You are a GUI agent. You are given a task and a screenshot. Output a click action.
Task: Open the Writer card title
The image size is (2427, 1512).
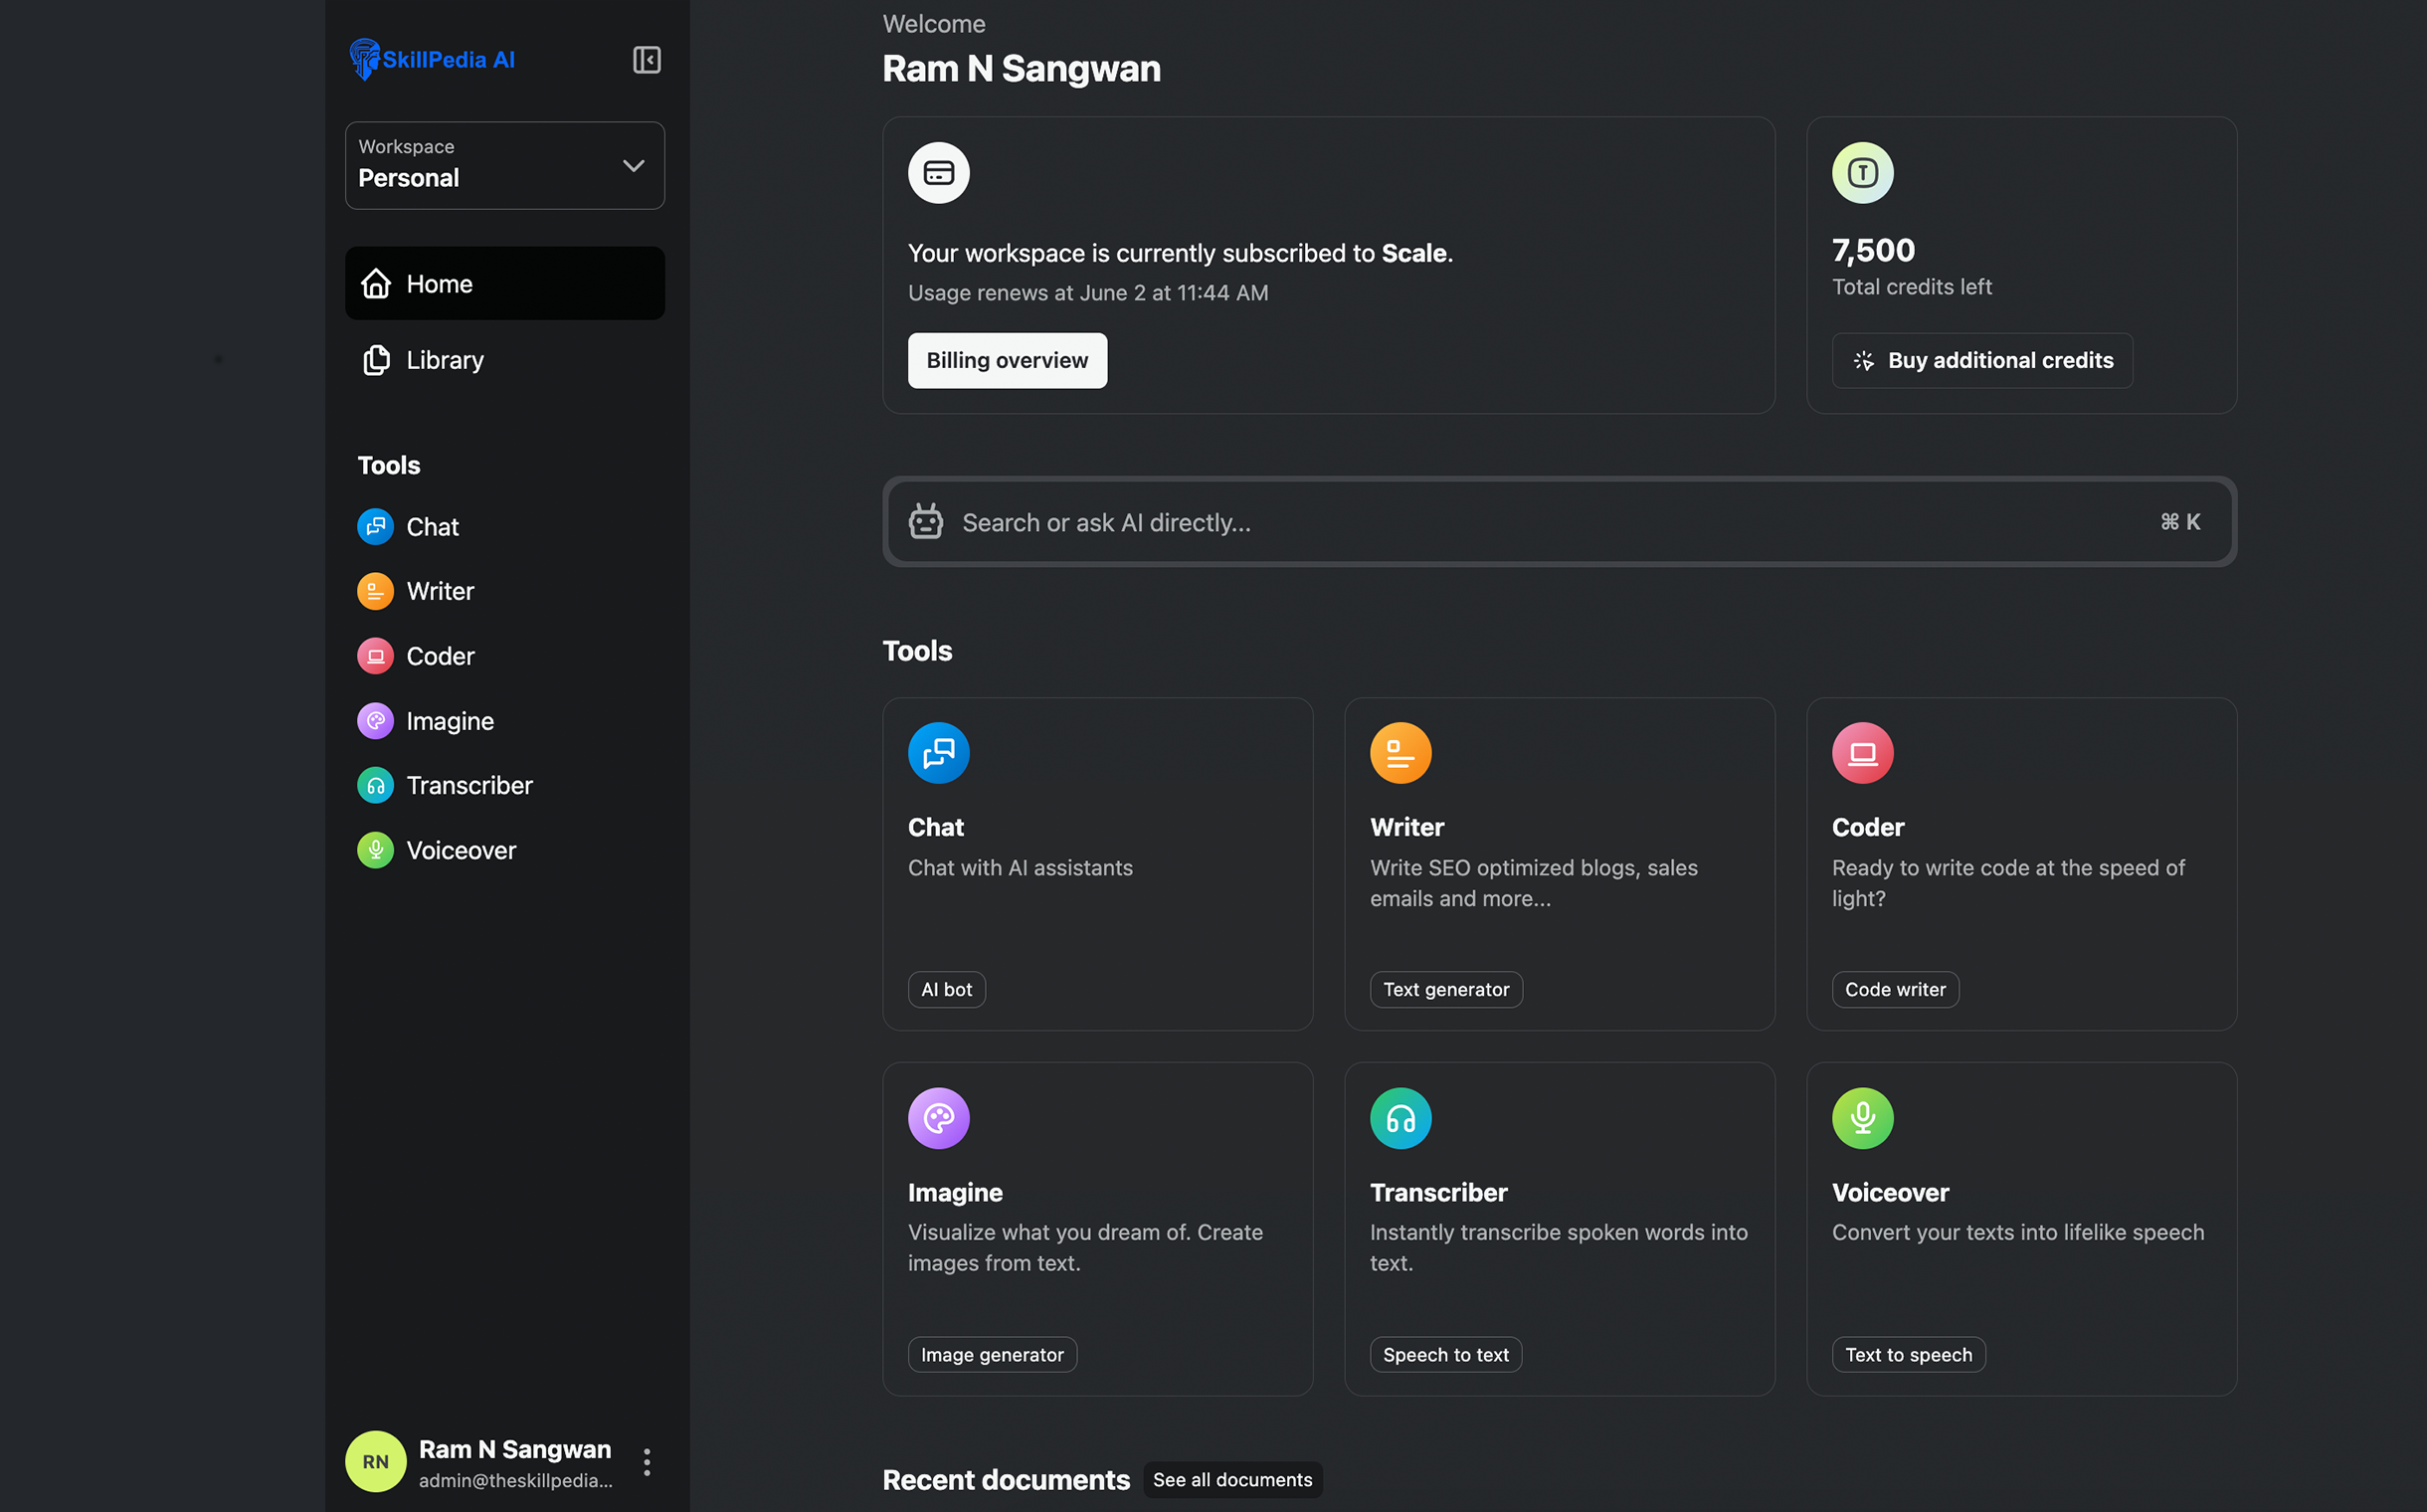click(1407, 827)
